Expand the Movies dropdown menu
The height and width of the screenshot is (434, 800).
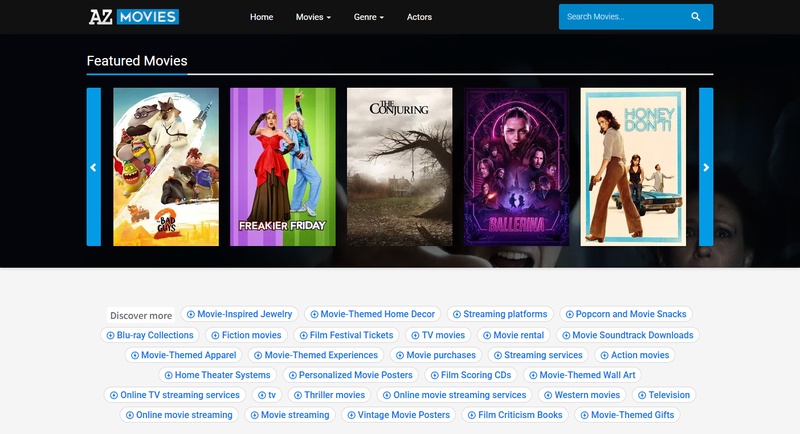[x=313, y=17]
